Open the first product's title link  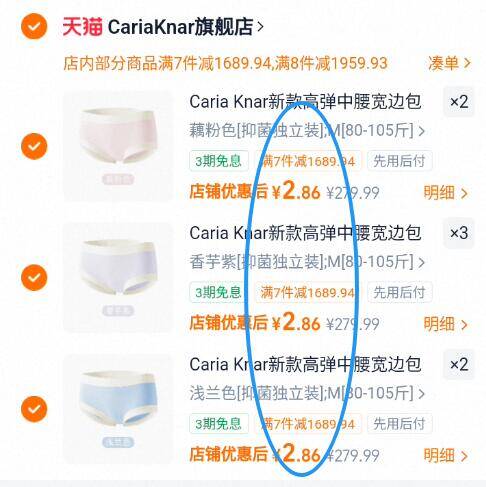point(305,102)
